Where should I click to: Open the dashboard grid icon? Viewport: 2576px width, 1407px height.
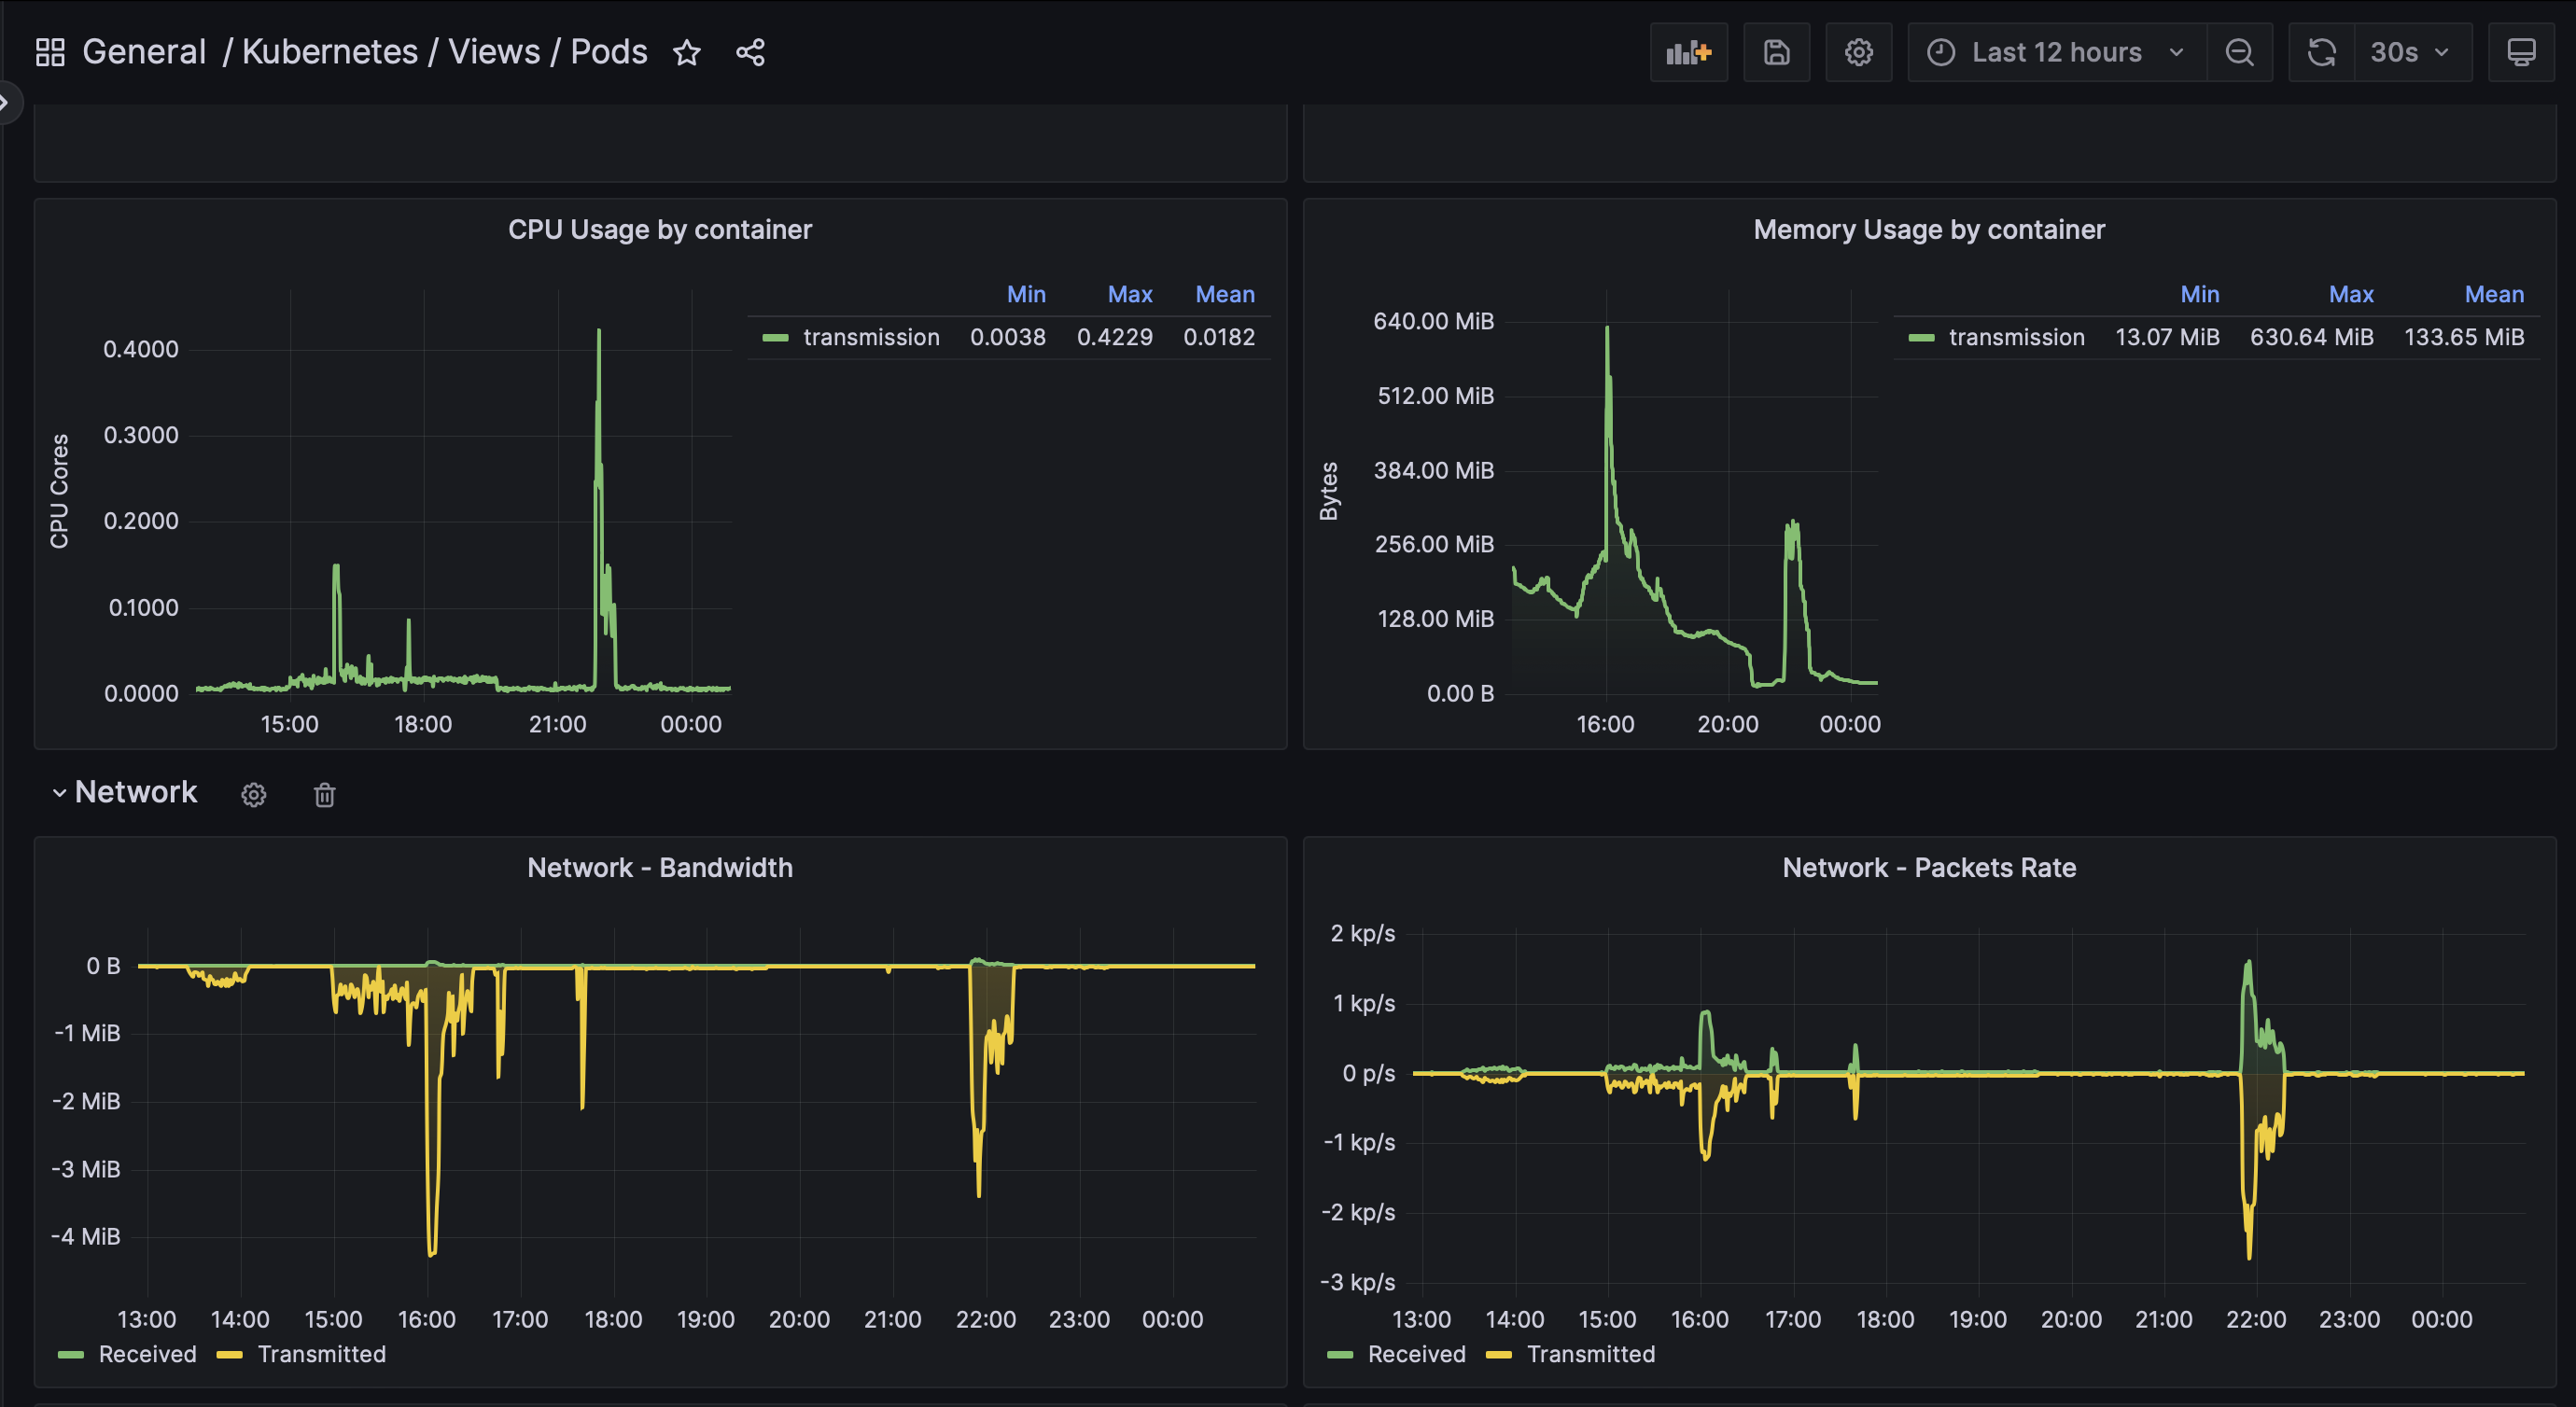click(50, 52)
